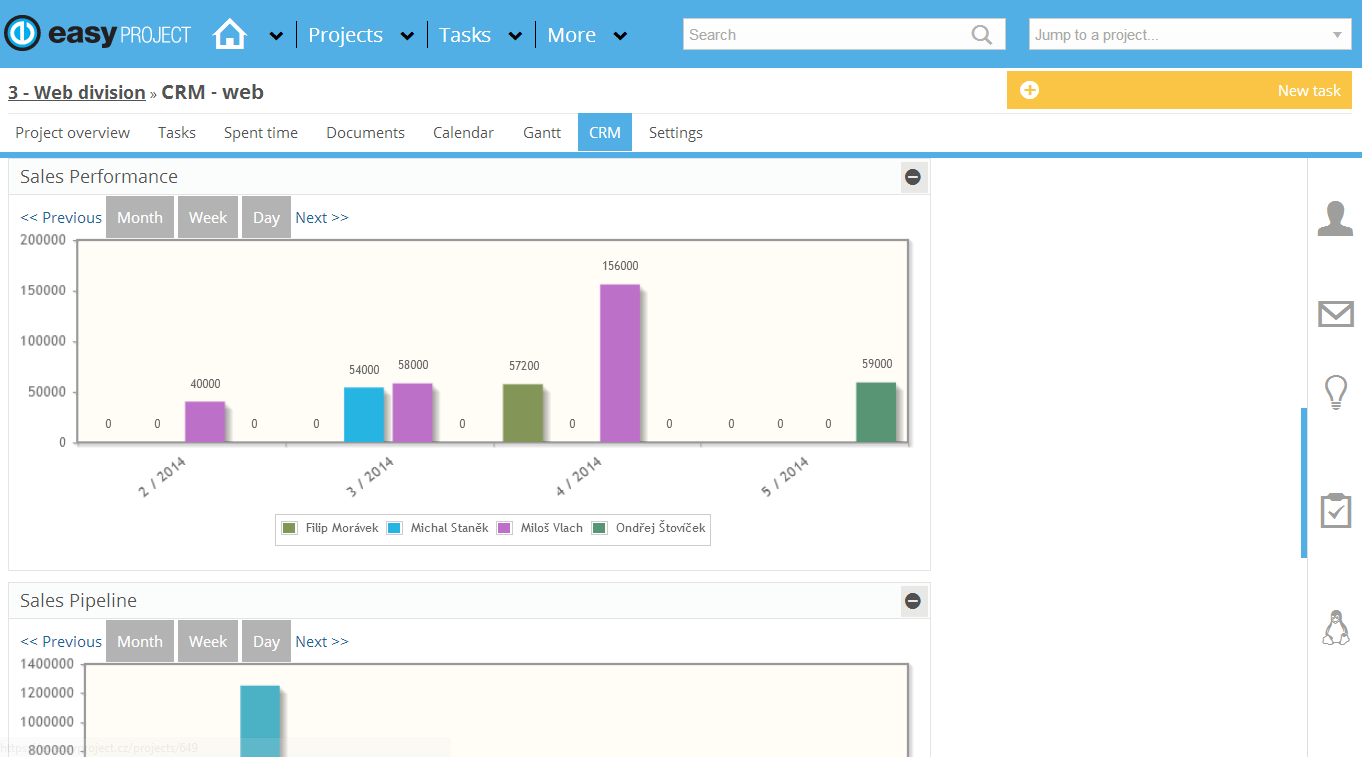Viewport: 1362px width, 757px height.
Task: Go to Next in Sales Pipeline
Action: click(x=322, y=641)
